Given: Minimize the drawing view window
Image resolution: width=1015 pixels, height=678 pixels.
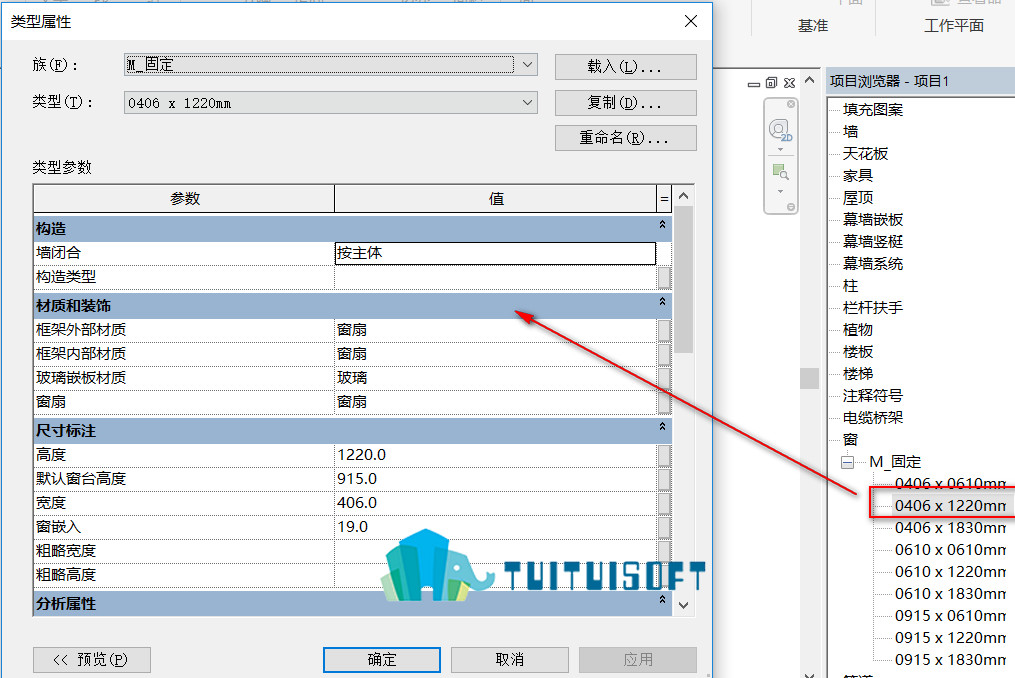Looking at the screenshot, I should tap(753, 84).
